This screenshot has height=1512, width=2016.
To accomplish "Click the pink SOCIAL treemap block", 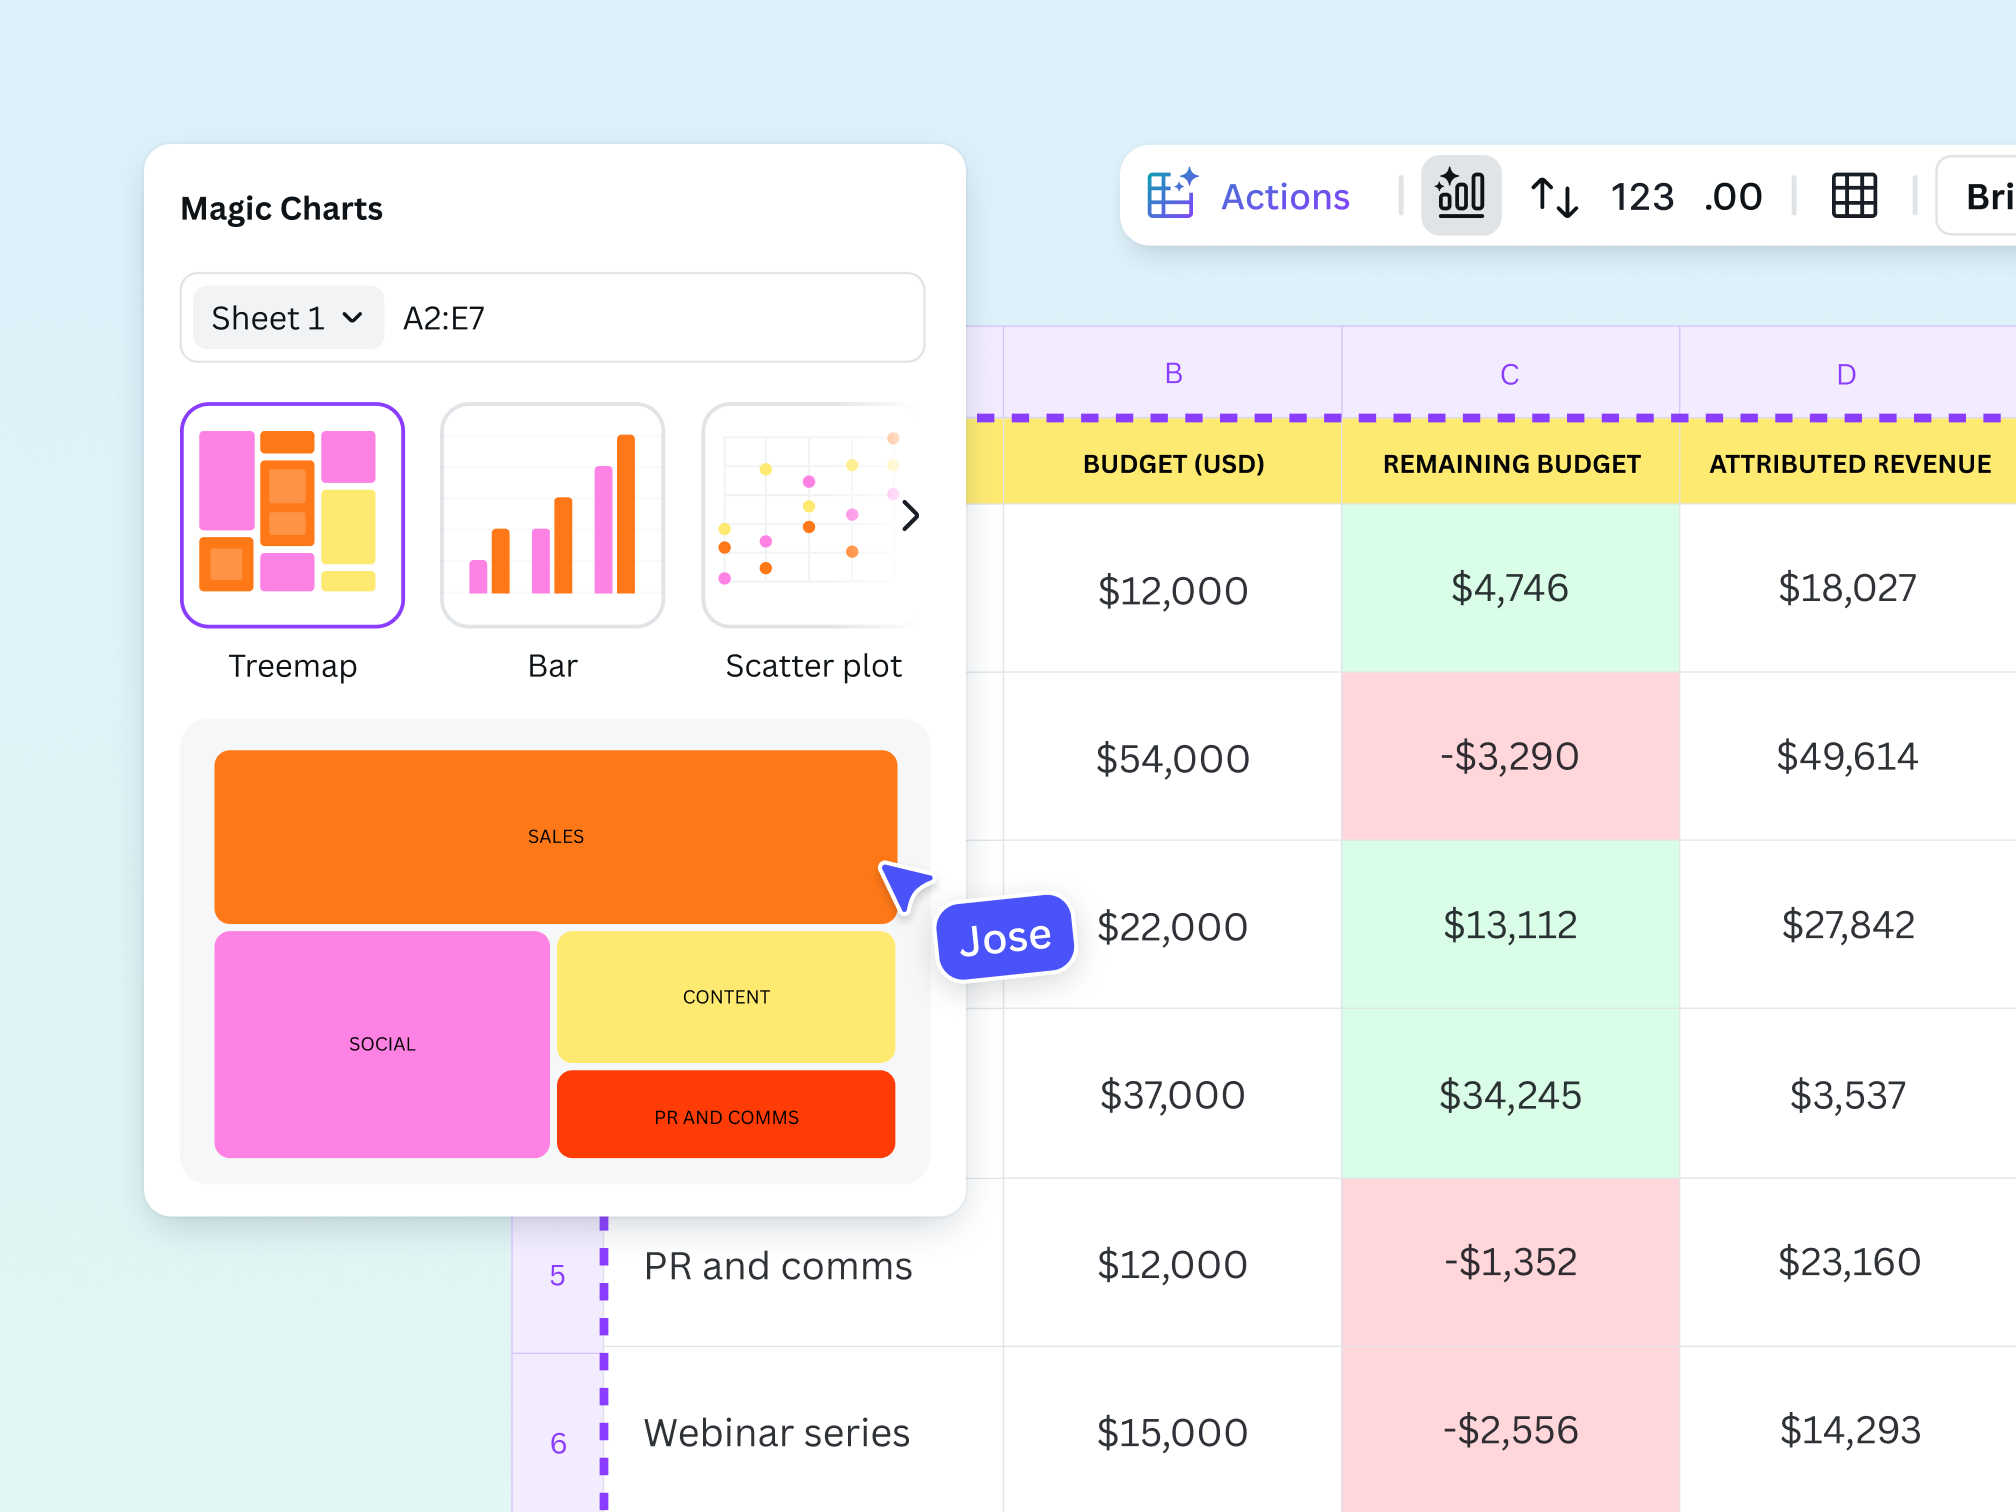I will point(381,1044).
